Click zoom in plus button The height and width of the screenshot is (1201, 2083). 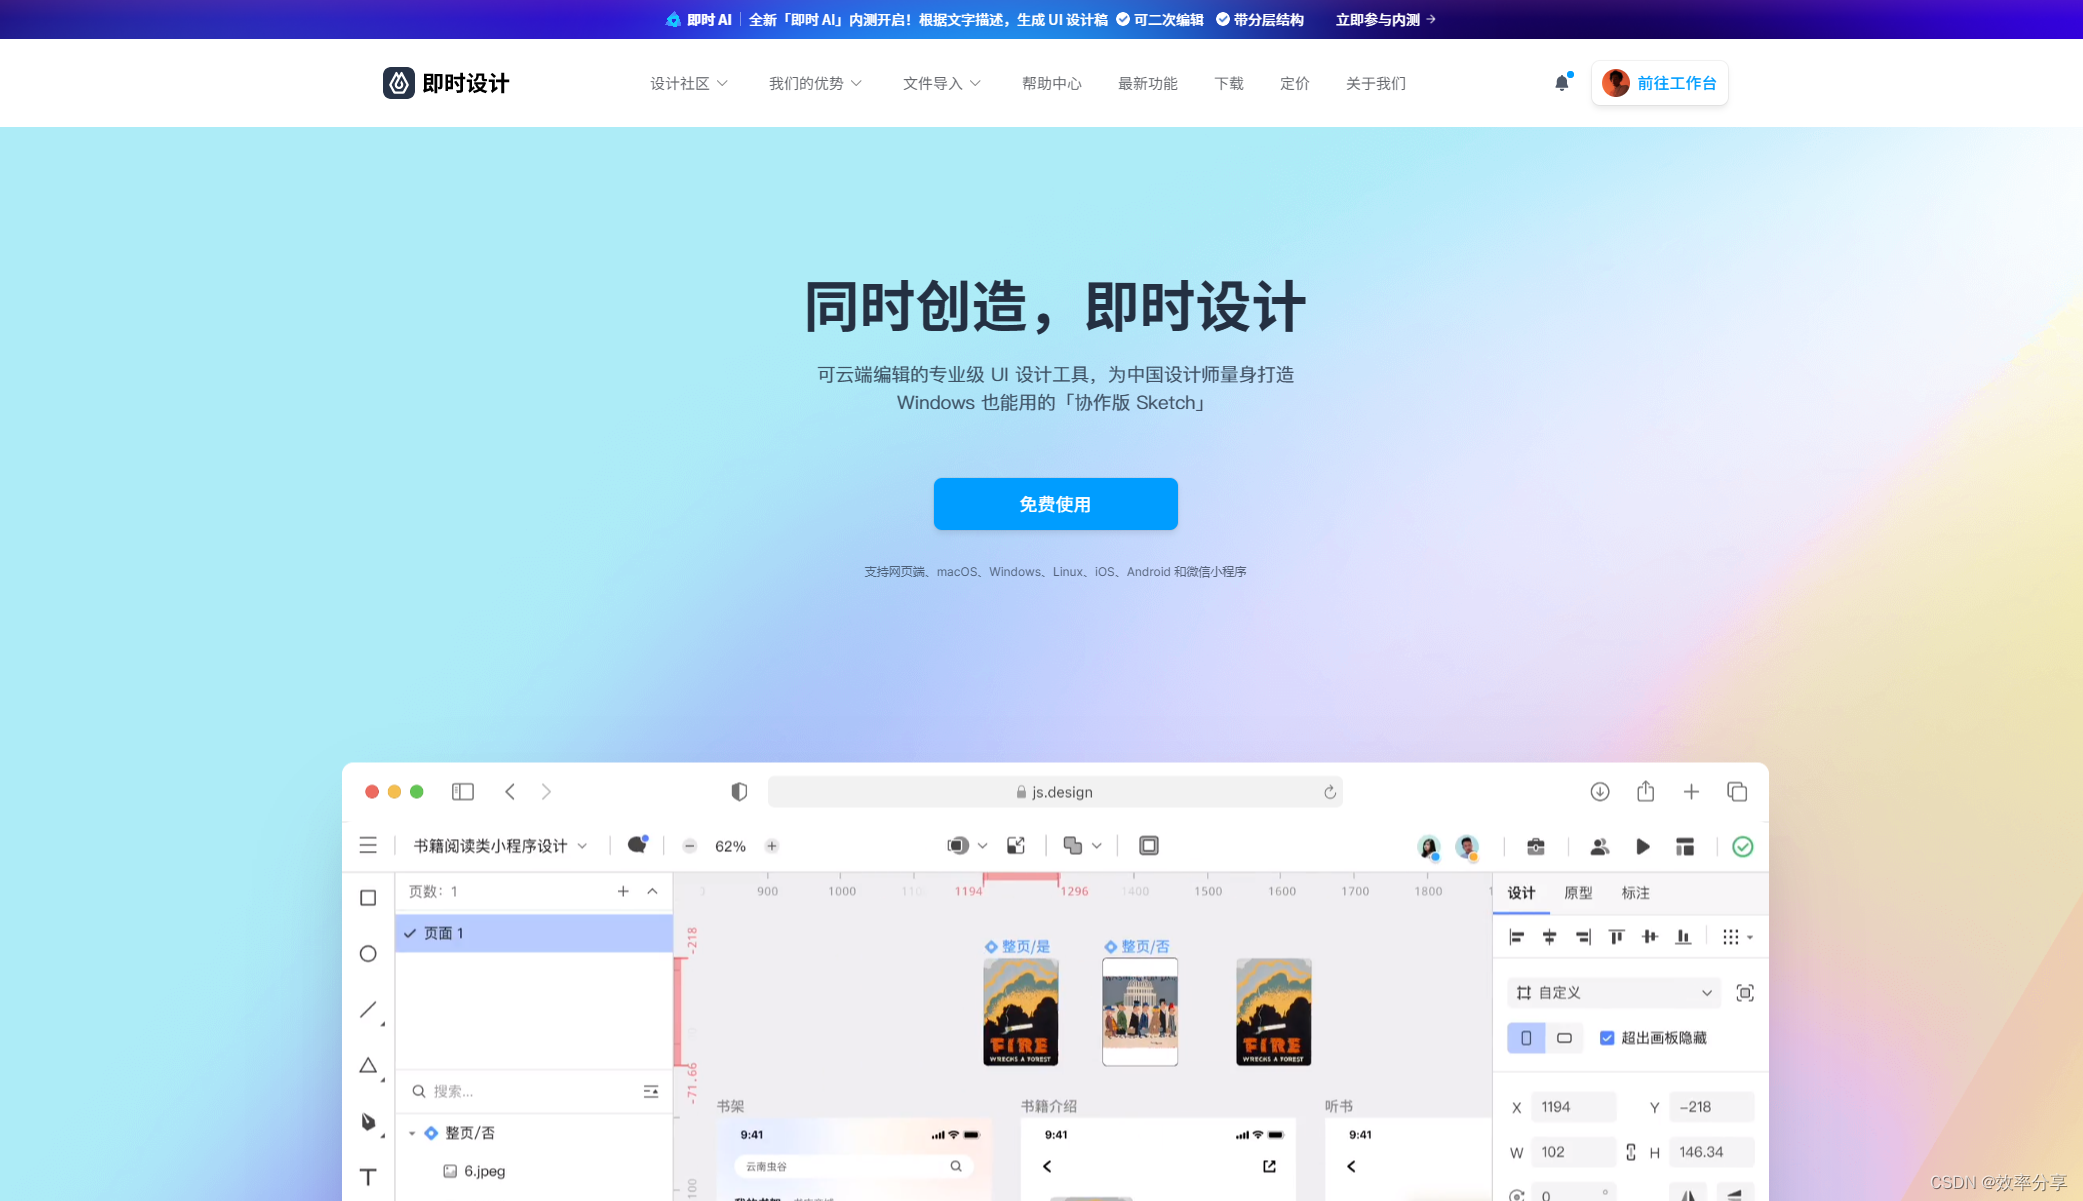[x=772, y=846]
